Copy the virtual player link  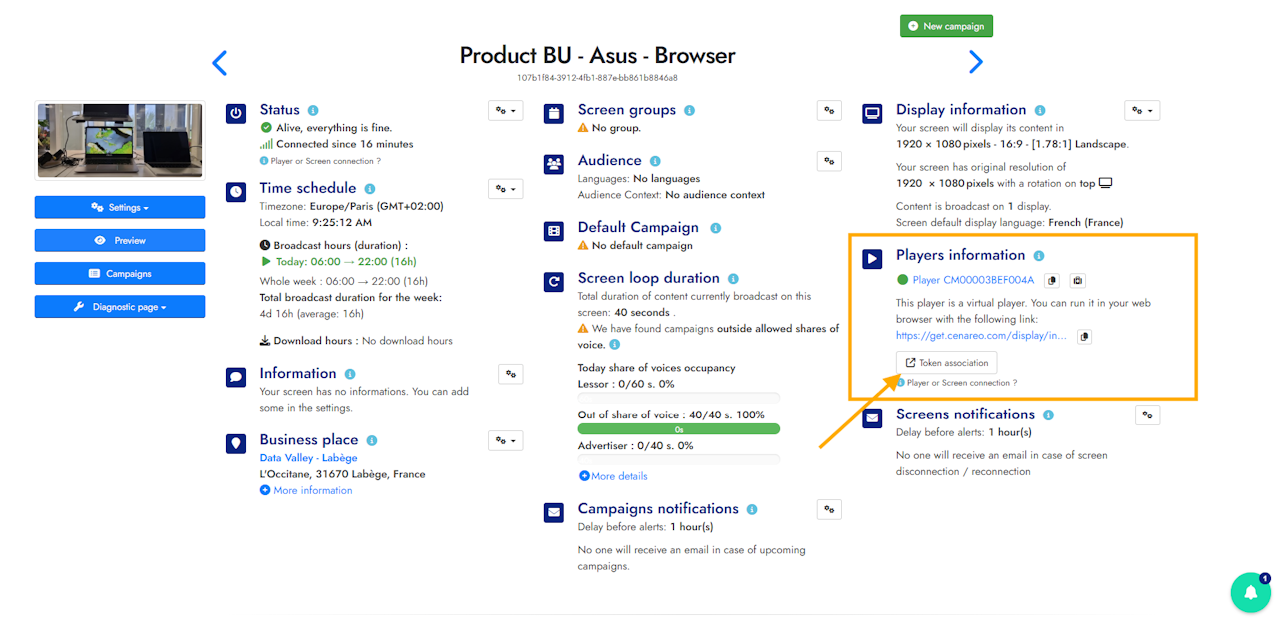[x=1085, y=337]
